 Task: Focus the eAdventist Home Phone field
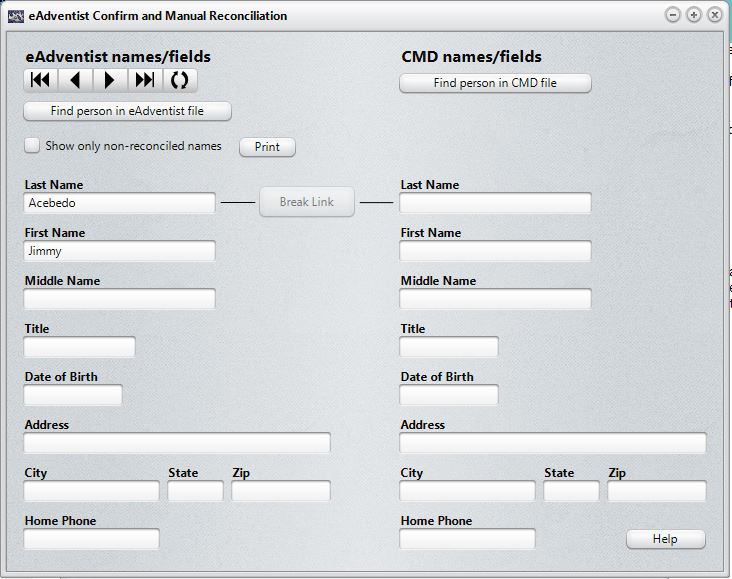(x=92, y=539)
